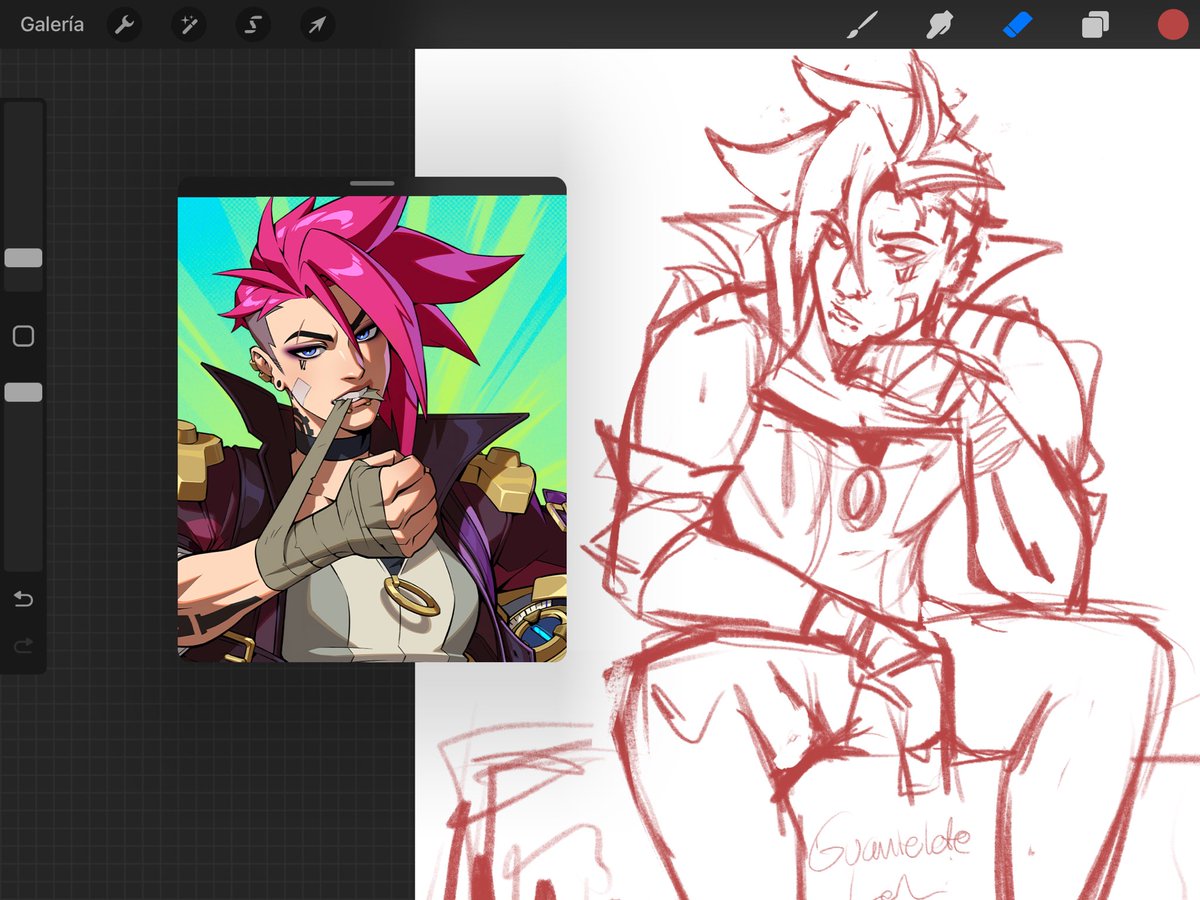Viewport: 1200px width, 900px height.
Task: Redo the last undone stroke
Action: tap(23, 646)
